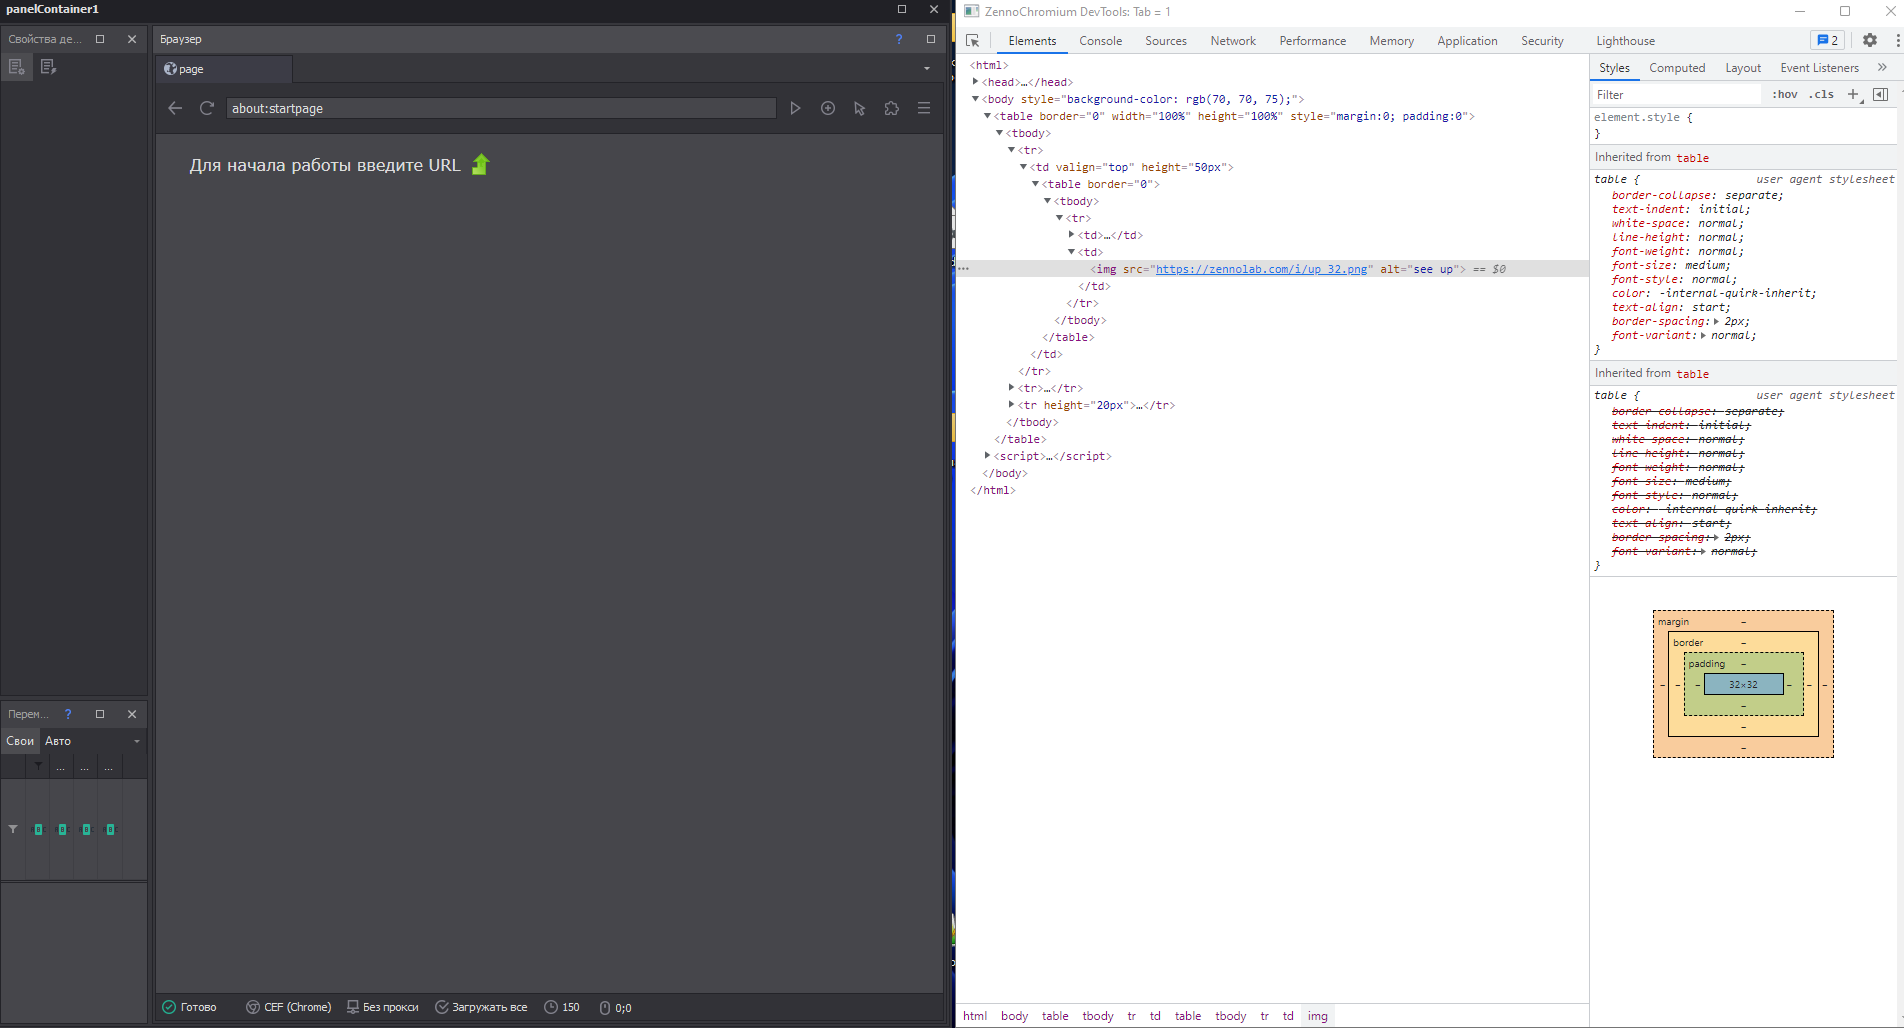Focus the about:startpage address bar
This screenshot has height=1028, width=1904.
(x=501, y=108)
